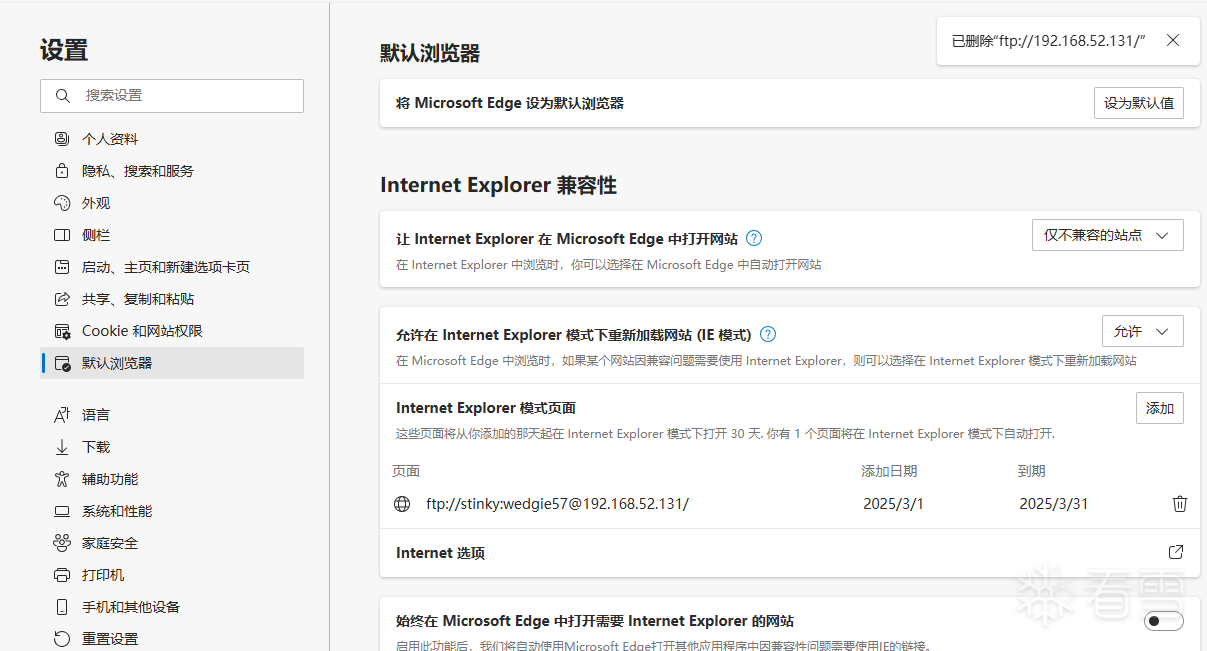The image size is (1207, 651).
Task: Click the Internet Explorer 模式页面 subheading
Action: (x=486, y=408)
